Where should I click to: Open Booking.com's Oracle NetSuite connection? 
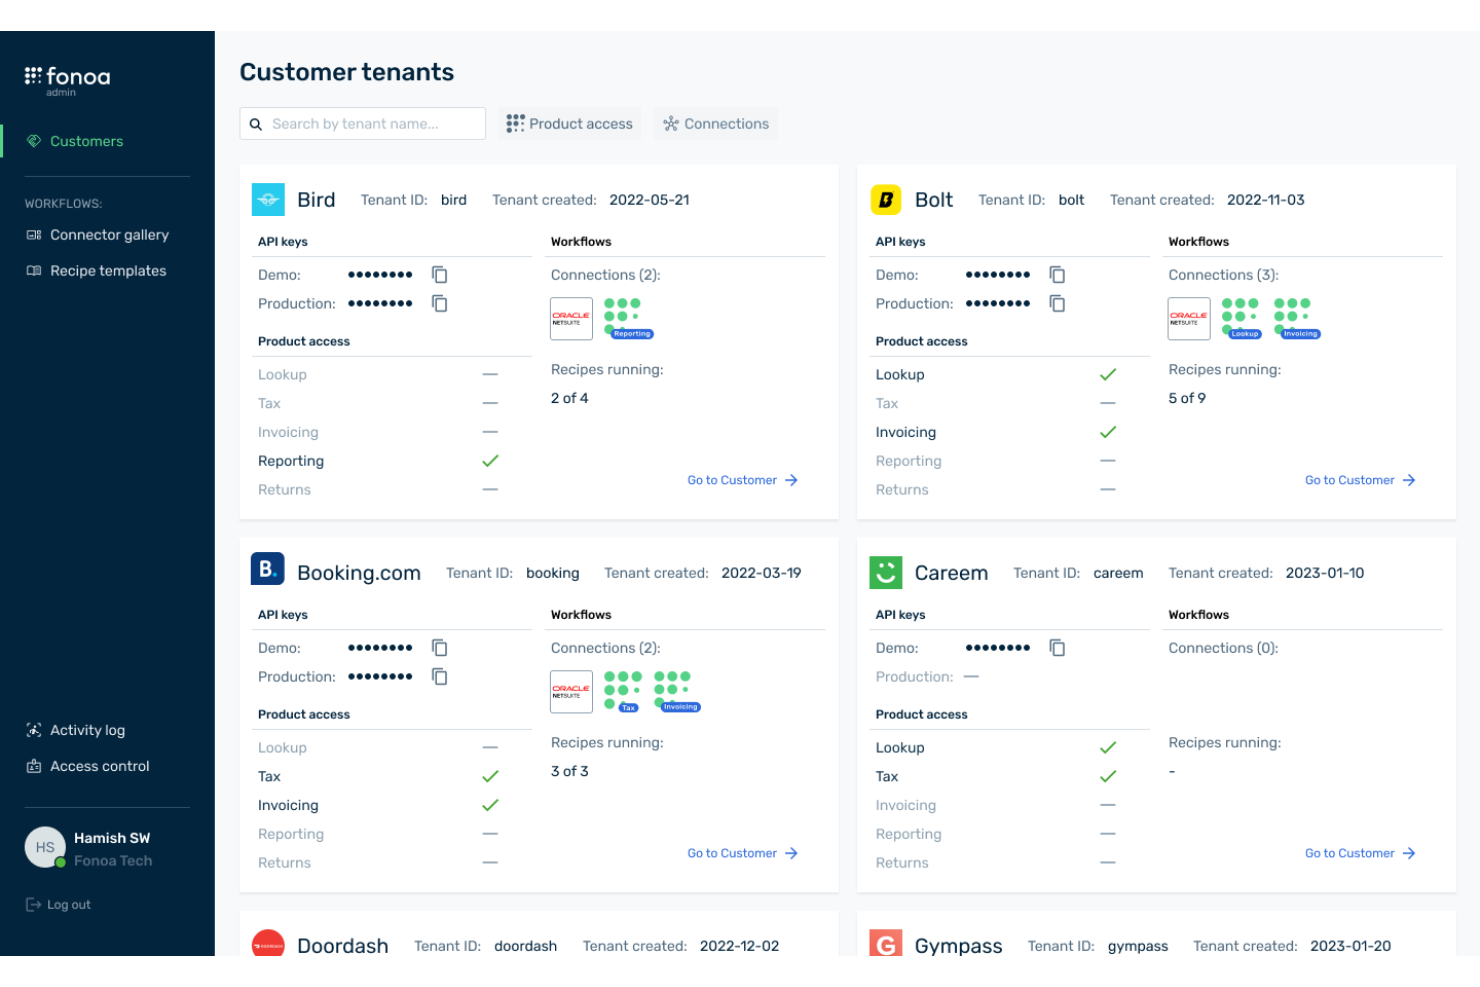pyautogui.click(x=571, y=692)
